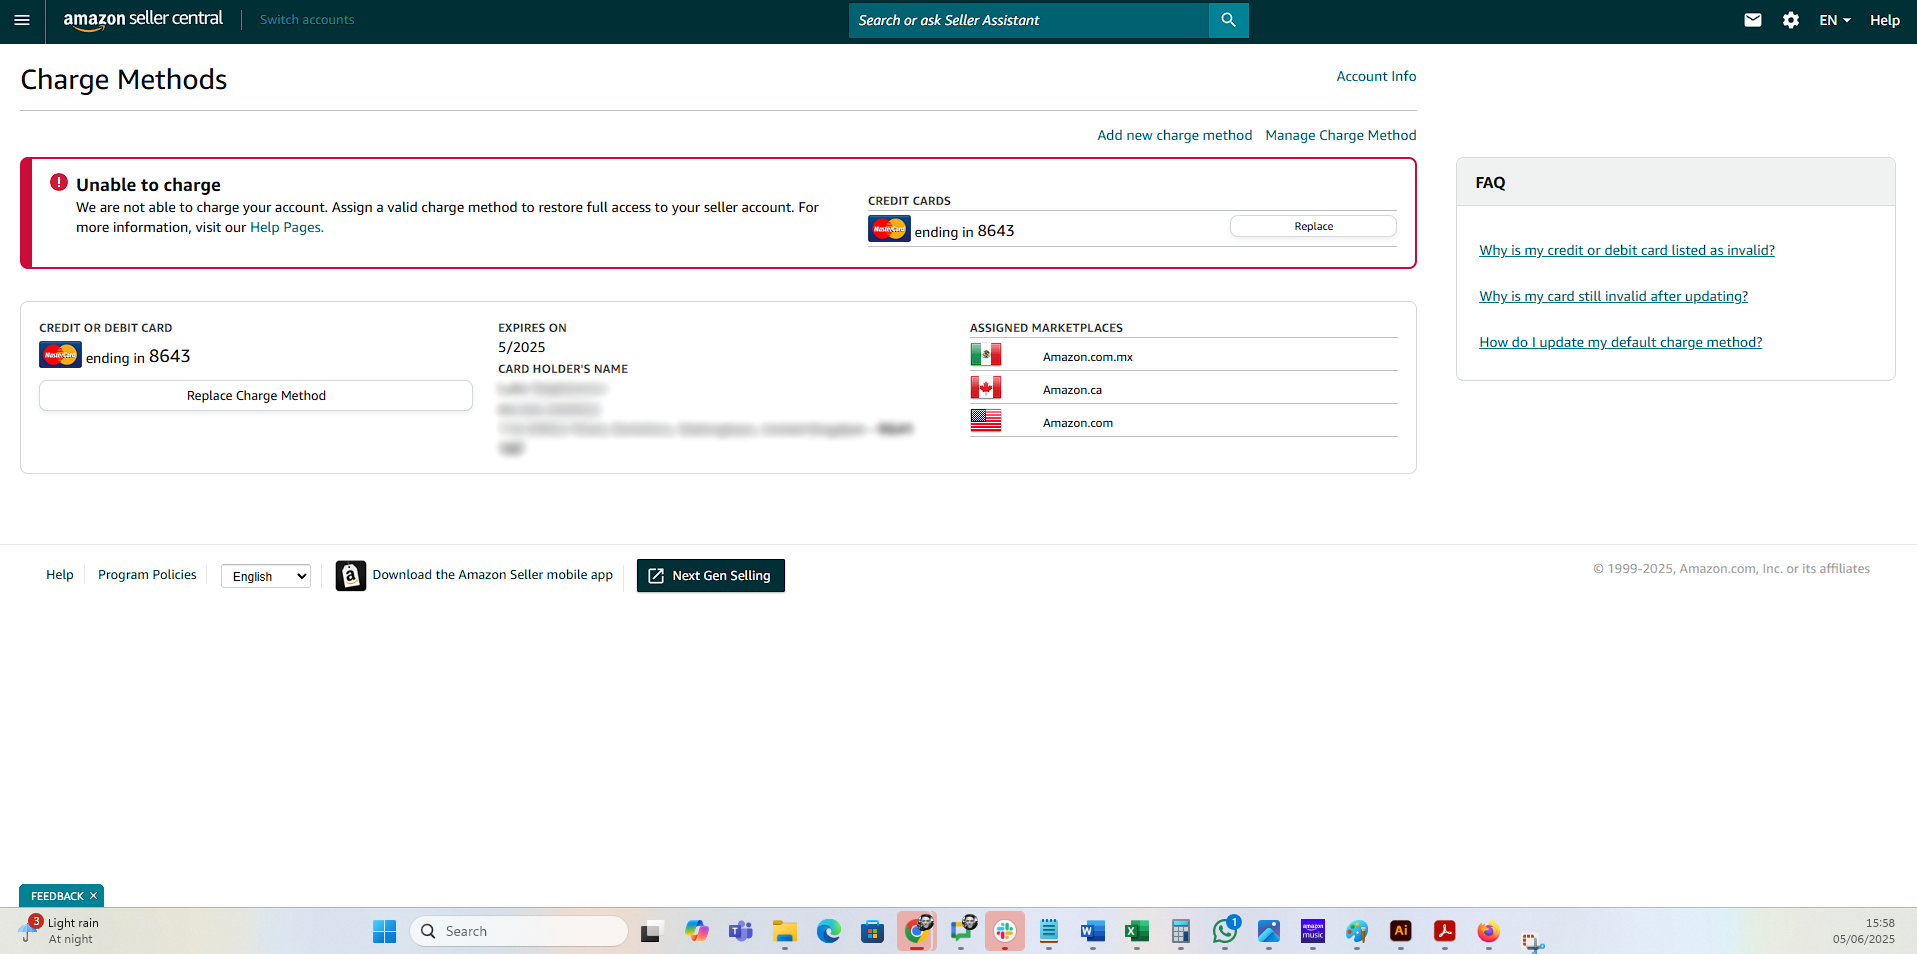This screenshot has width=1917, height=954.
Task: Open Microsoft Word from the taskbar
Action: pyautogui.click(x=1092, y=932)
